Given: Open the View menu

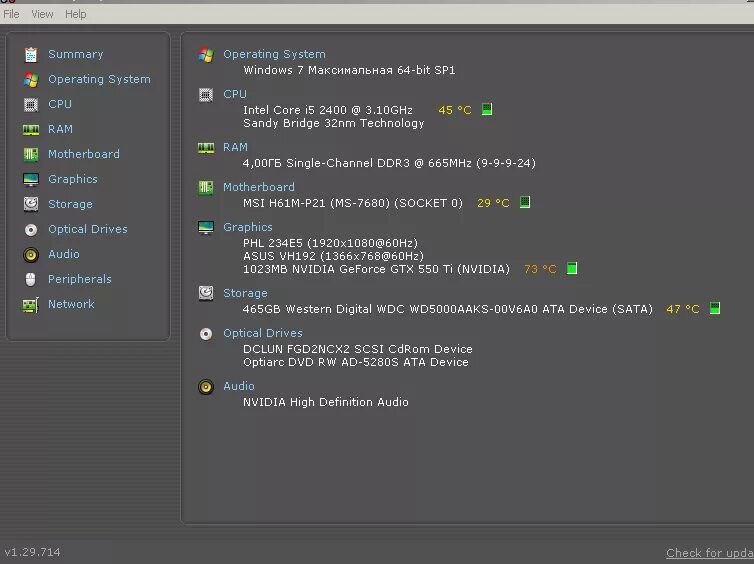Looking at the screenshot, I should coord(42,14).
